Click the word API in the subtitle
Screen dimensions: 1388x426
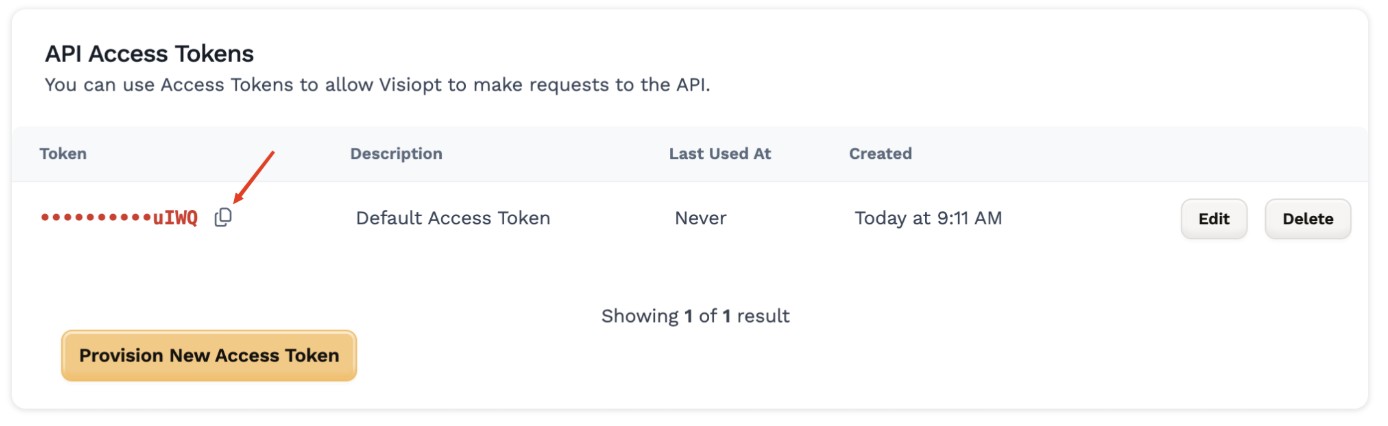tap(688, 85)
